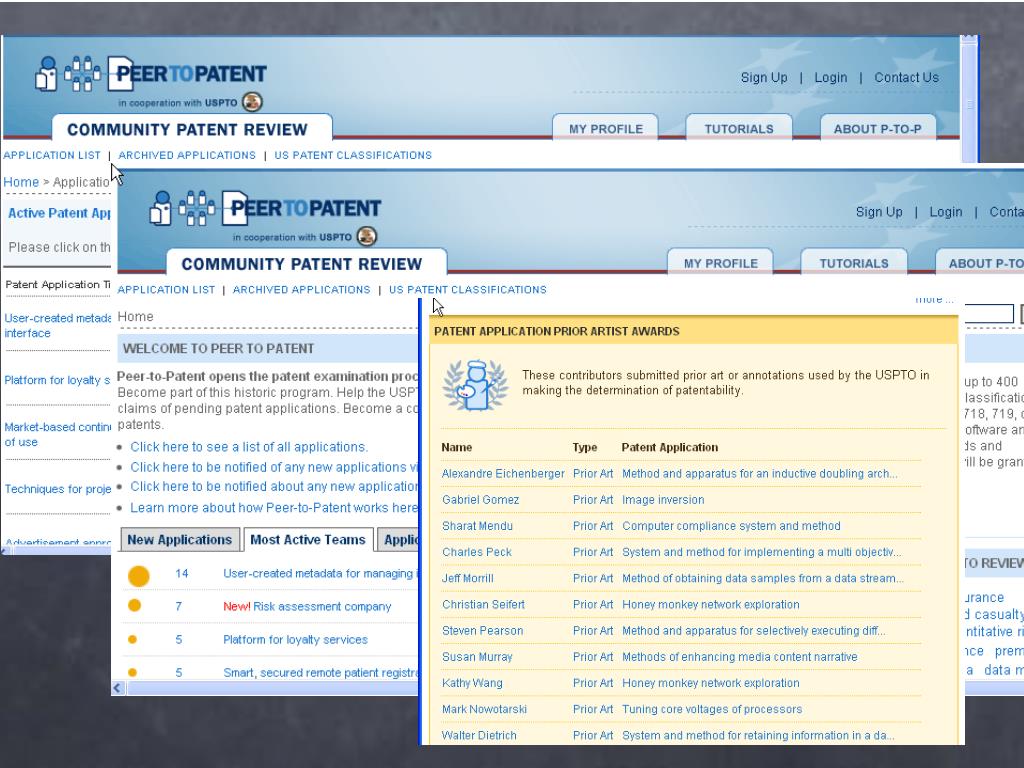Open Mark Nowotarski contributor profile
This screenshot has height=768, width=1024.
[x=484, y=709]
